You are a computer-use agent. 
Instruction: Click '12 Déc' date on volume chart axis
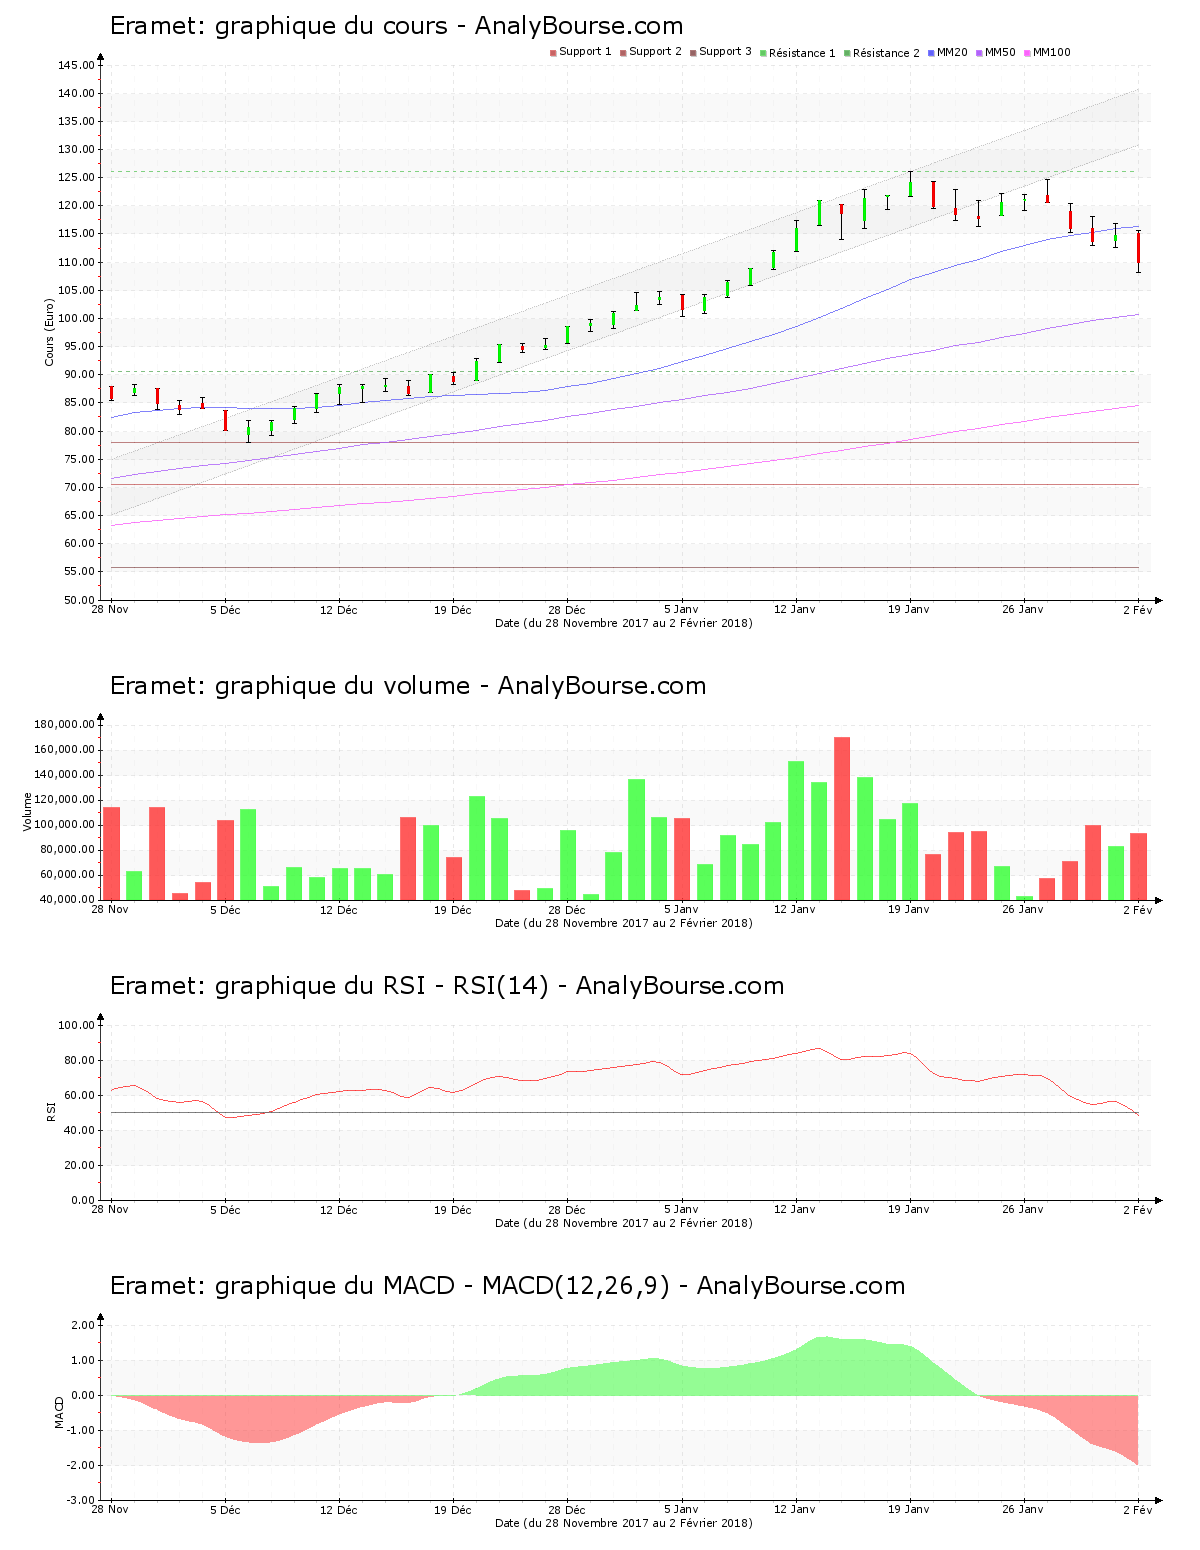pyautogui.click(x=339, y=909)
